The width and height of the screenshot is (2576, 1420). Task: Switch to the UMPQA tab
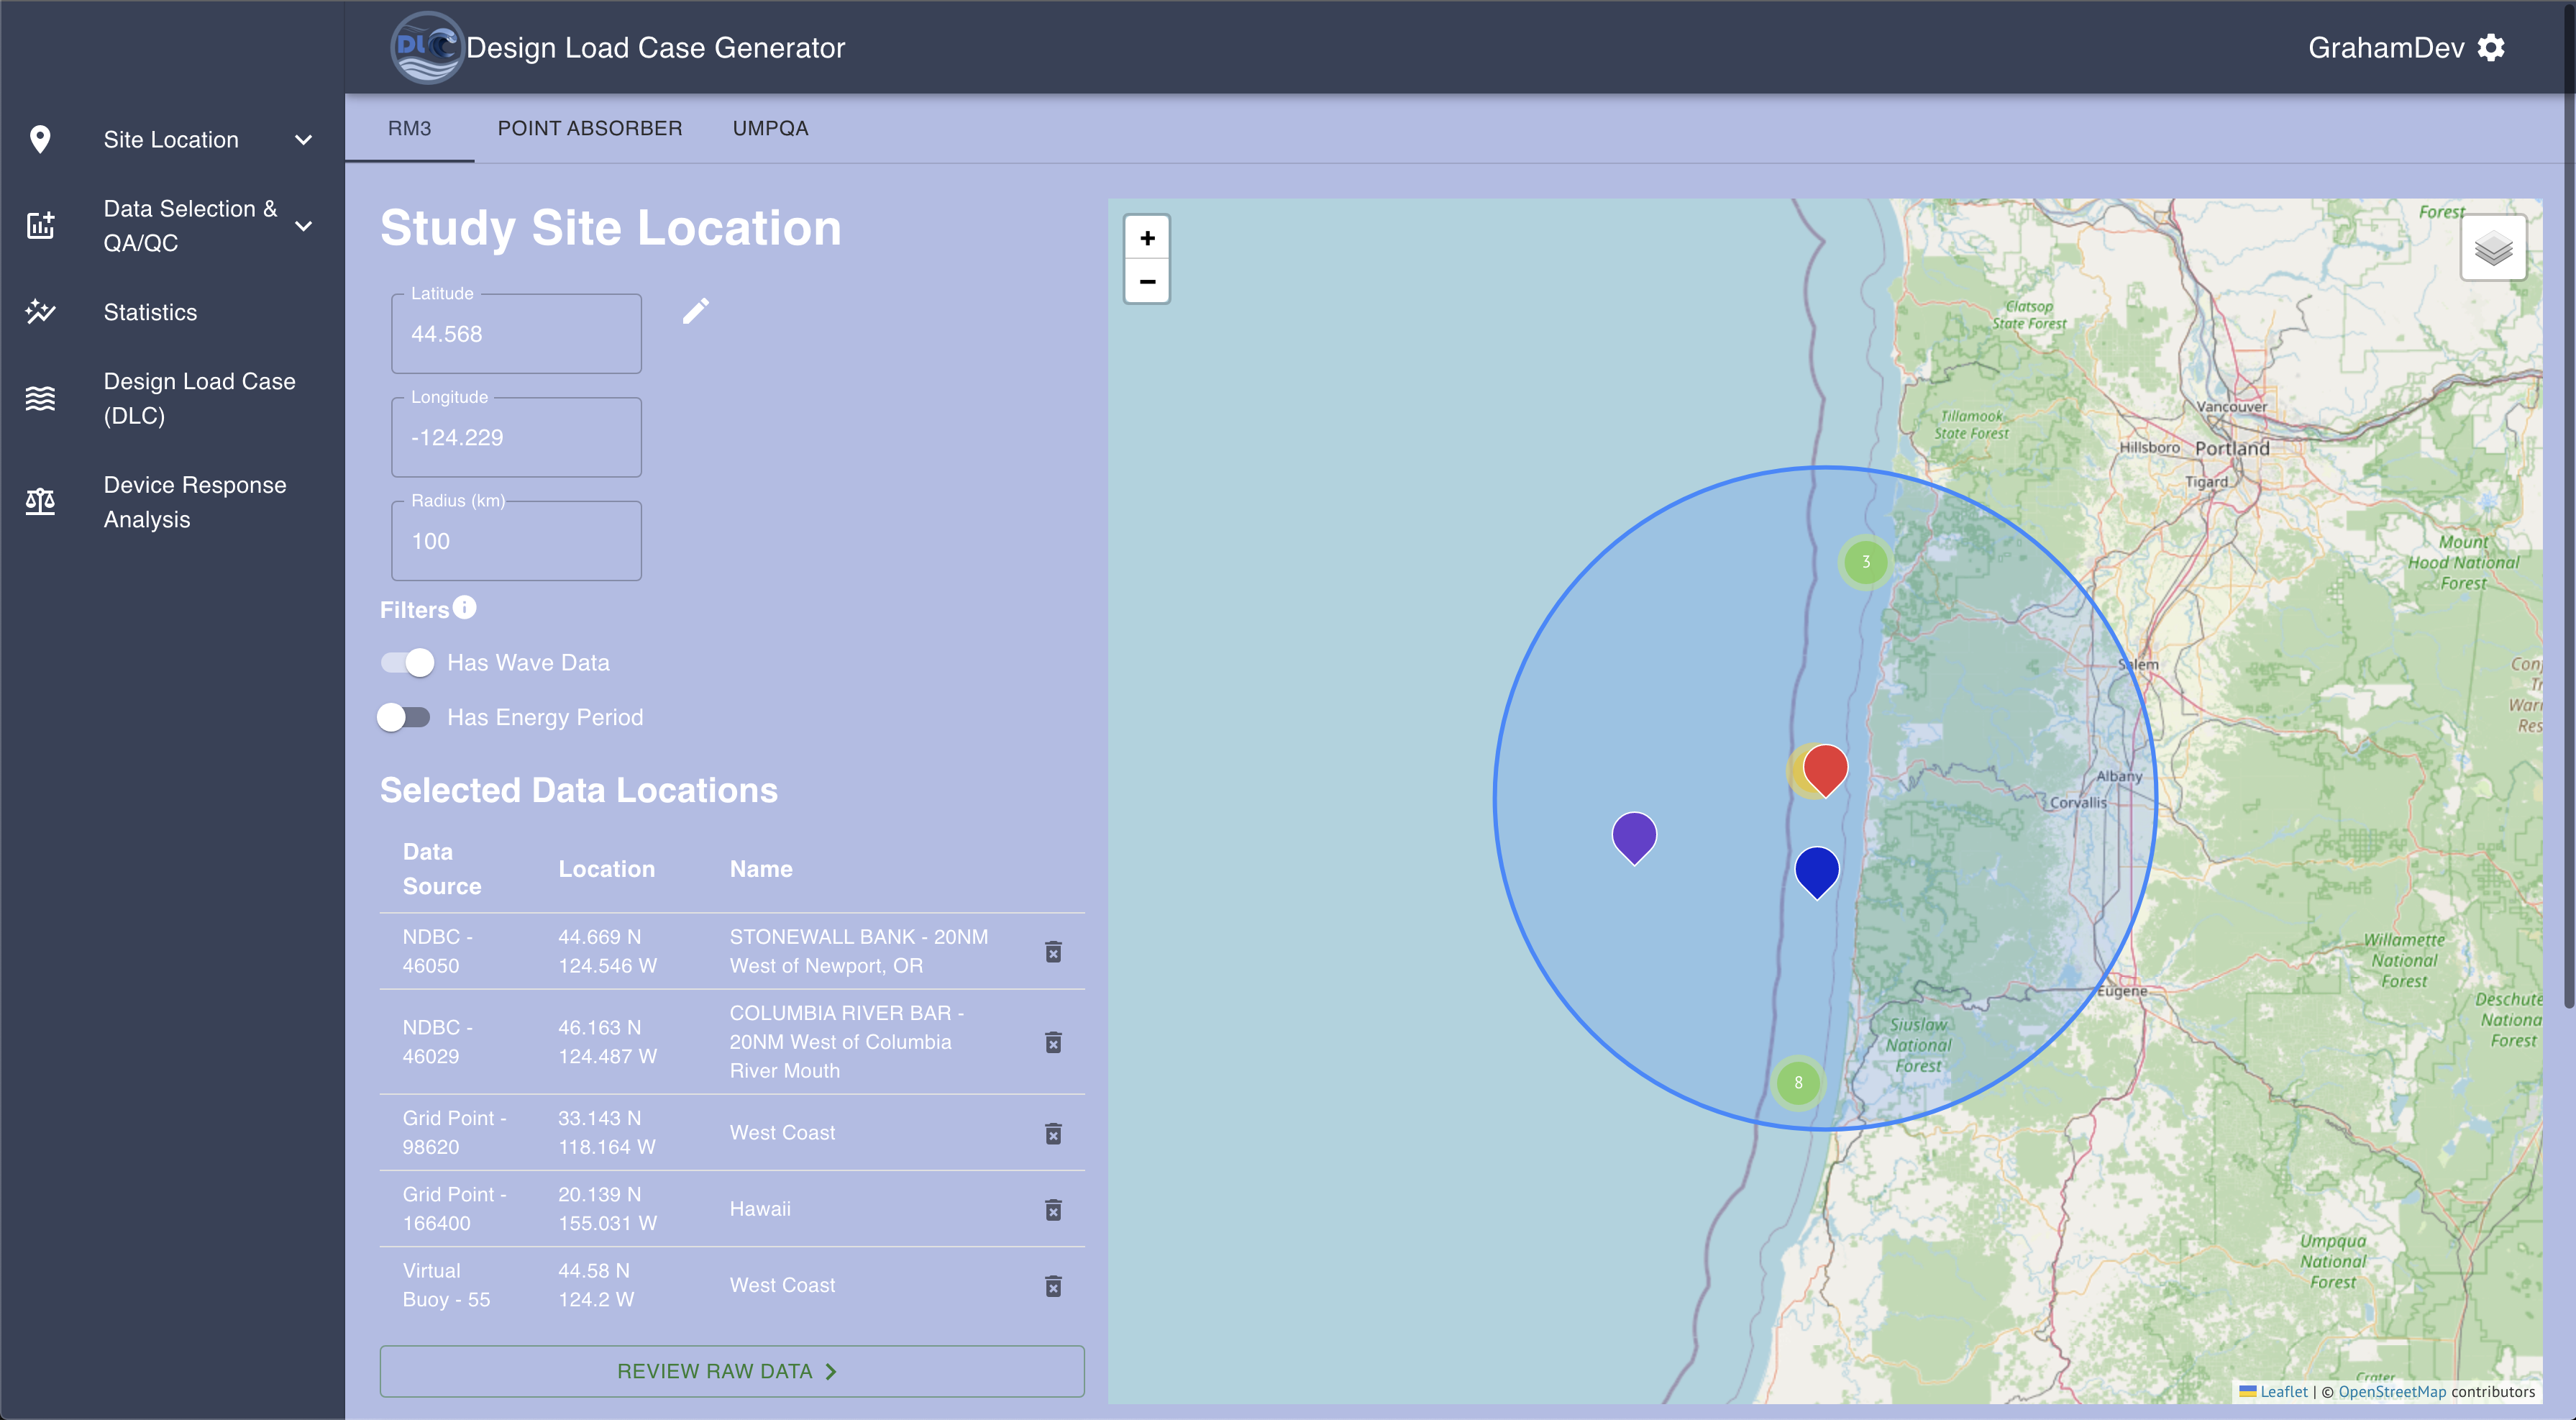pos(770,128)
